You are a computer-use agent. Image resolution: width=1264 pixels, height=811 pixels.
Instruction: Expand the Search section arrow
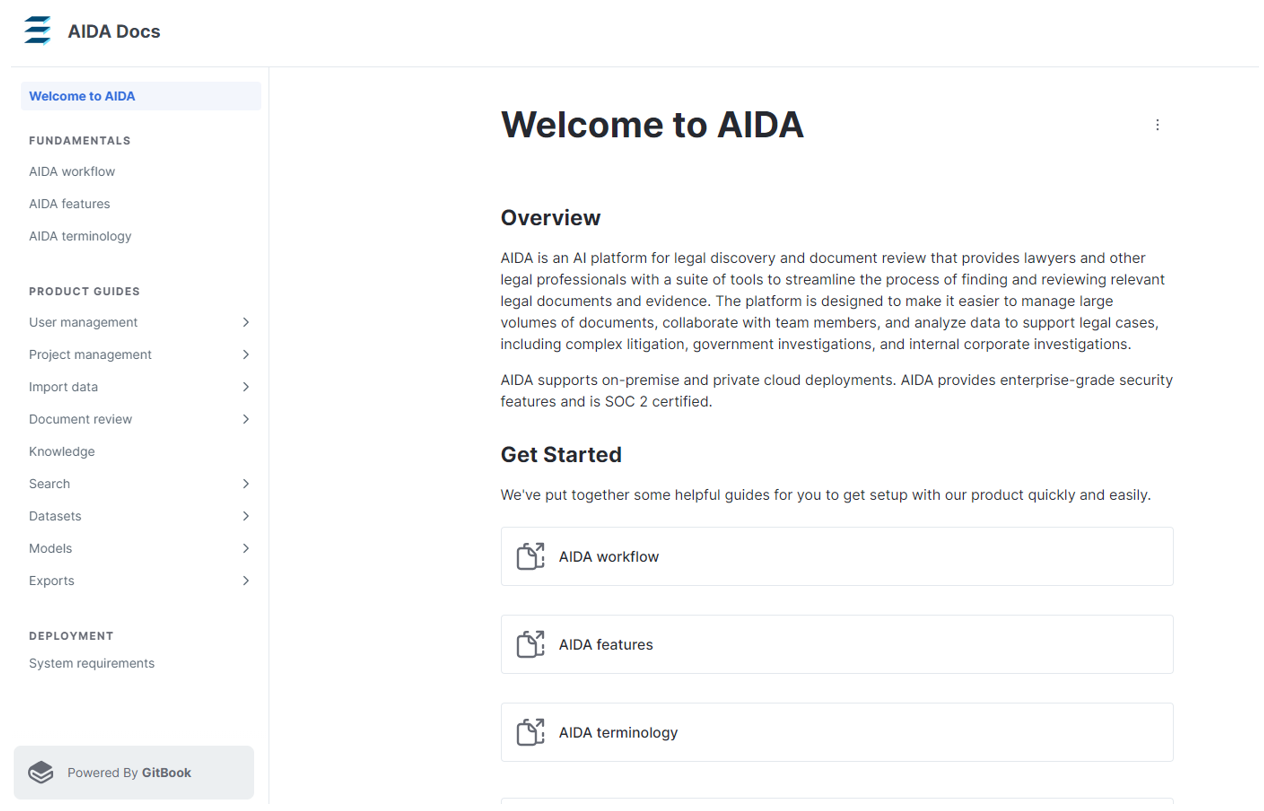click(x=246, y=484)
